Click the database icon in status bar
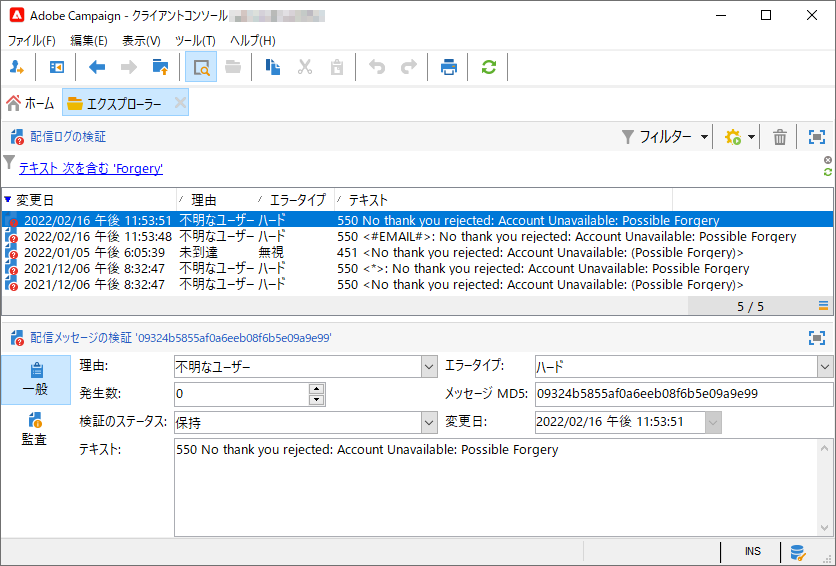Viewport: 836px width, 566px height. pos(798,553)
